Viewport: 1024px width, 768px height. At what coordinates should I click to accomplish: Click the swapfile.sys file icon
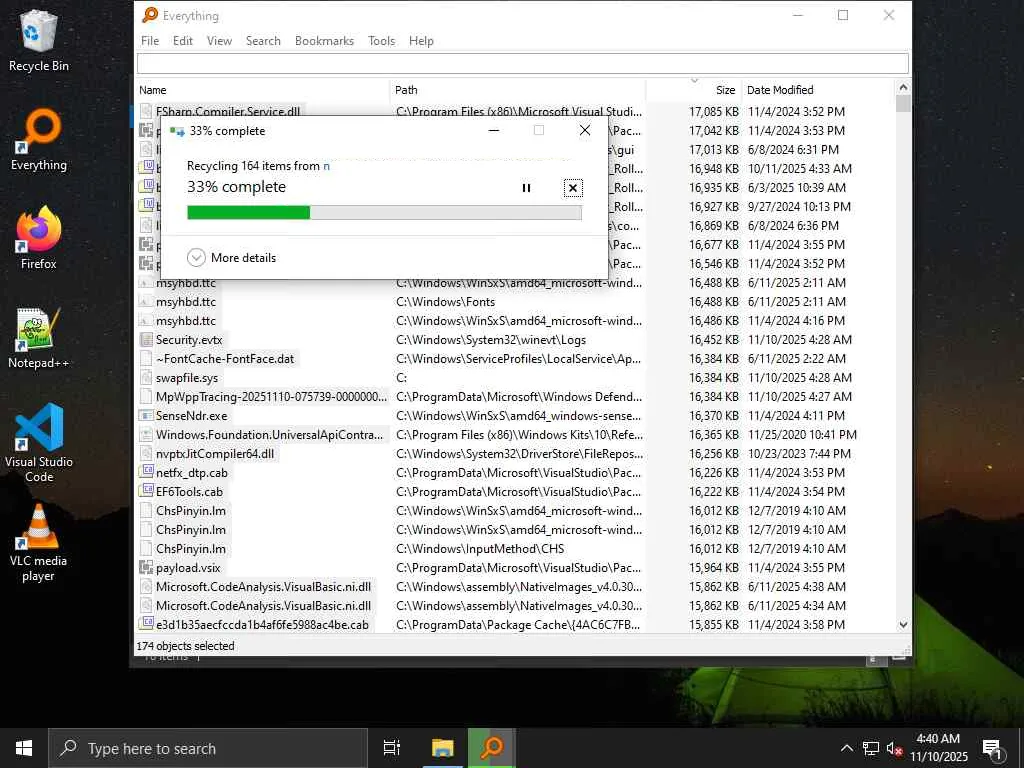click(146, 377)
